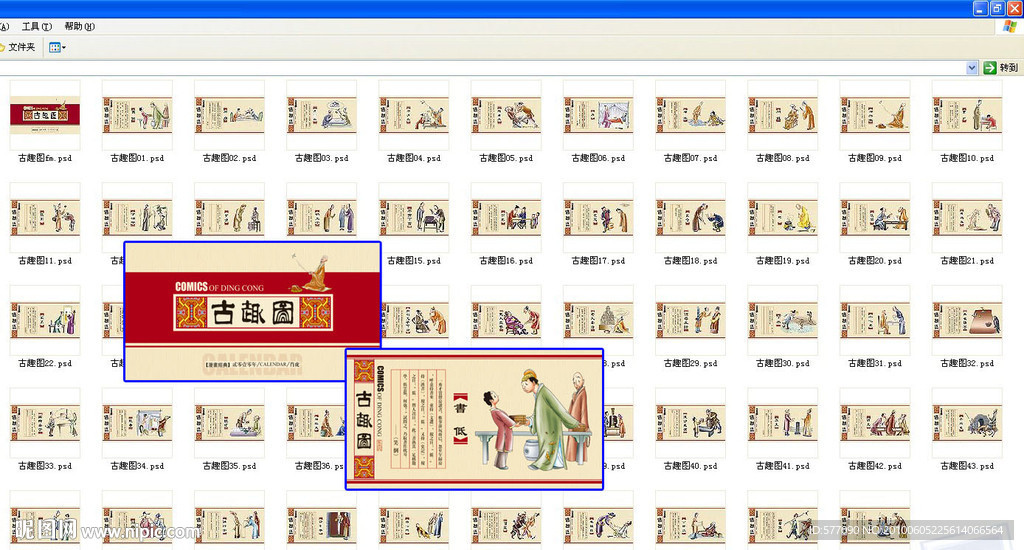Click the large 書低 comic page preview
The width and height of the screenshot is (1024, 550).
pos(474,419)
